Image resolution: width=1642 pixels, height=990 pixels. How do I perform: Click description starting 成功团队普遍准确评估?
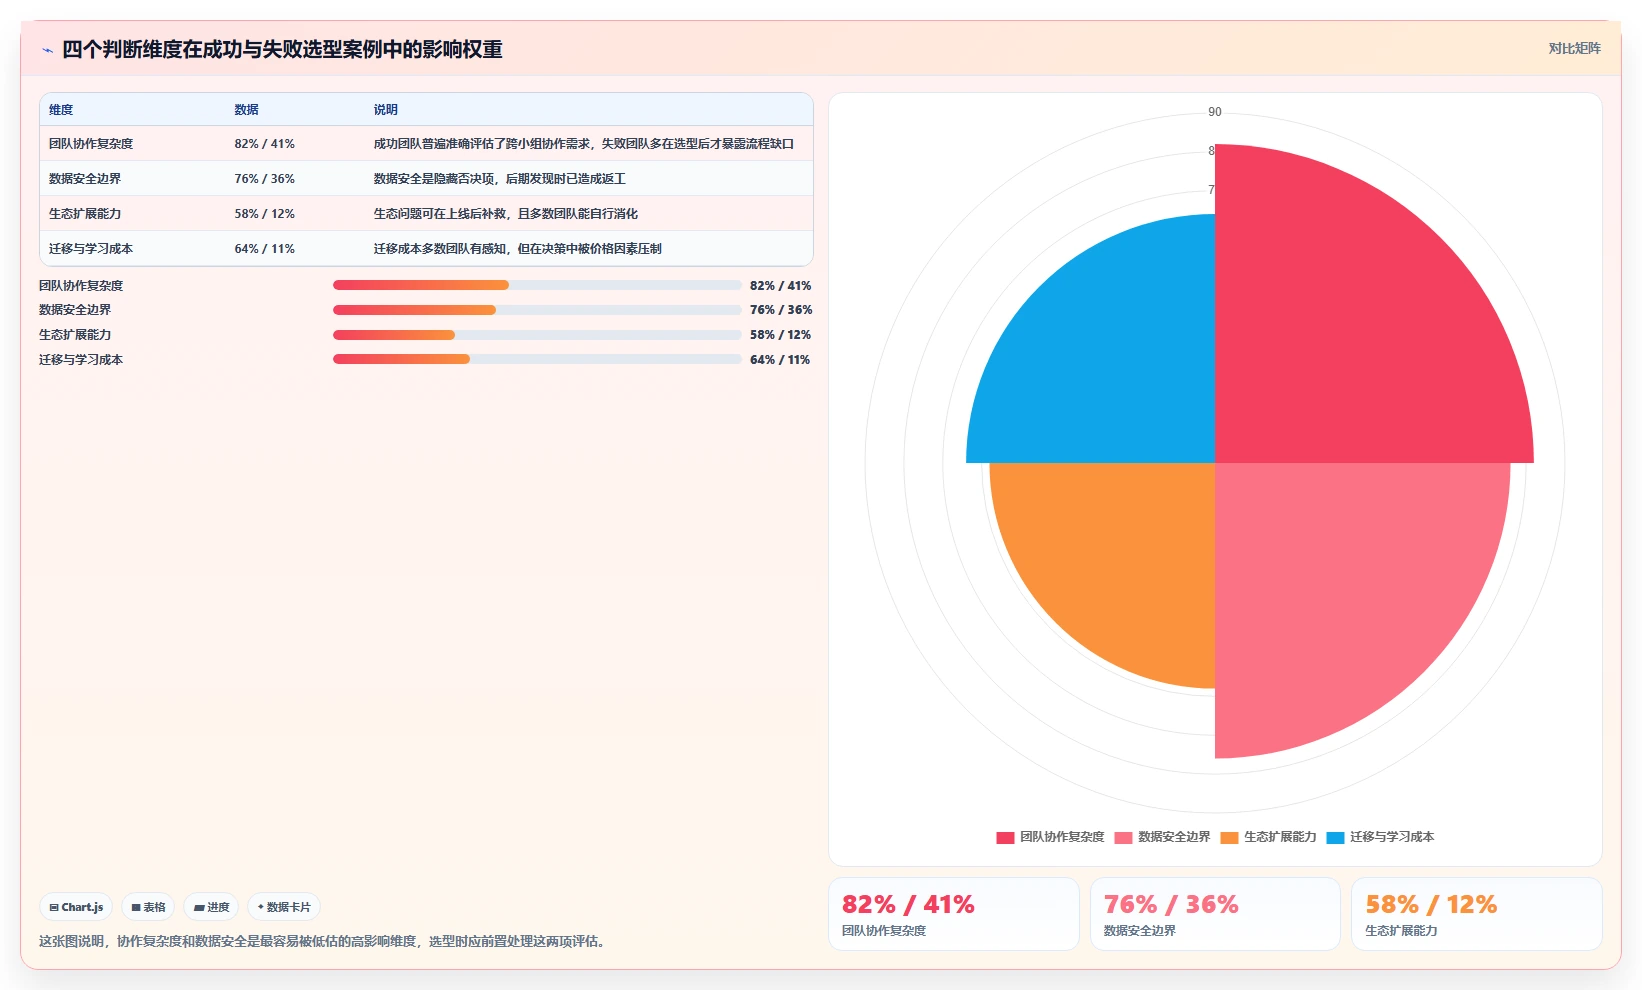[x=584, y=144]
